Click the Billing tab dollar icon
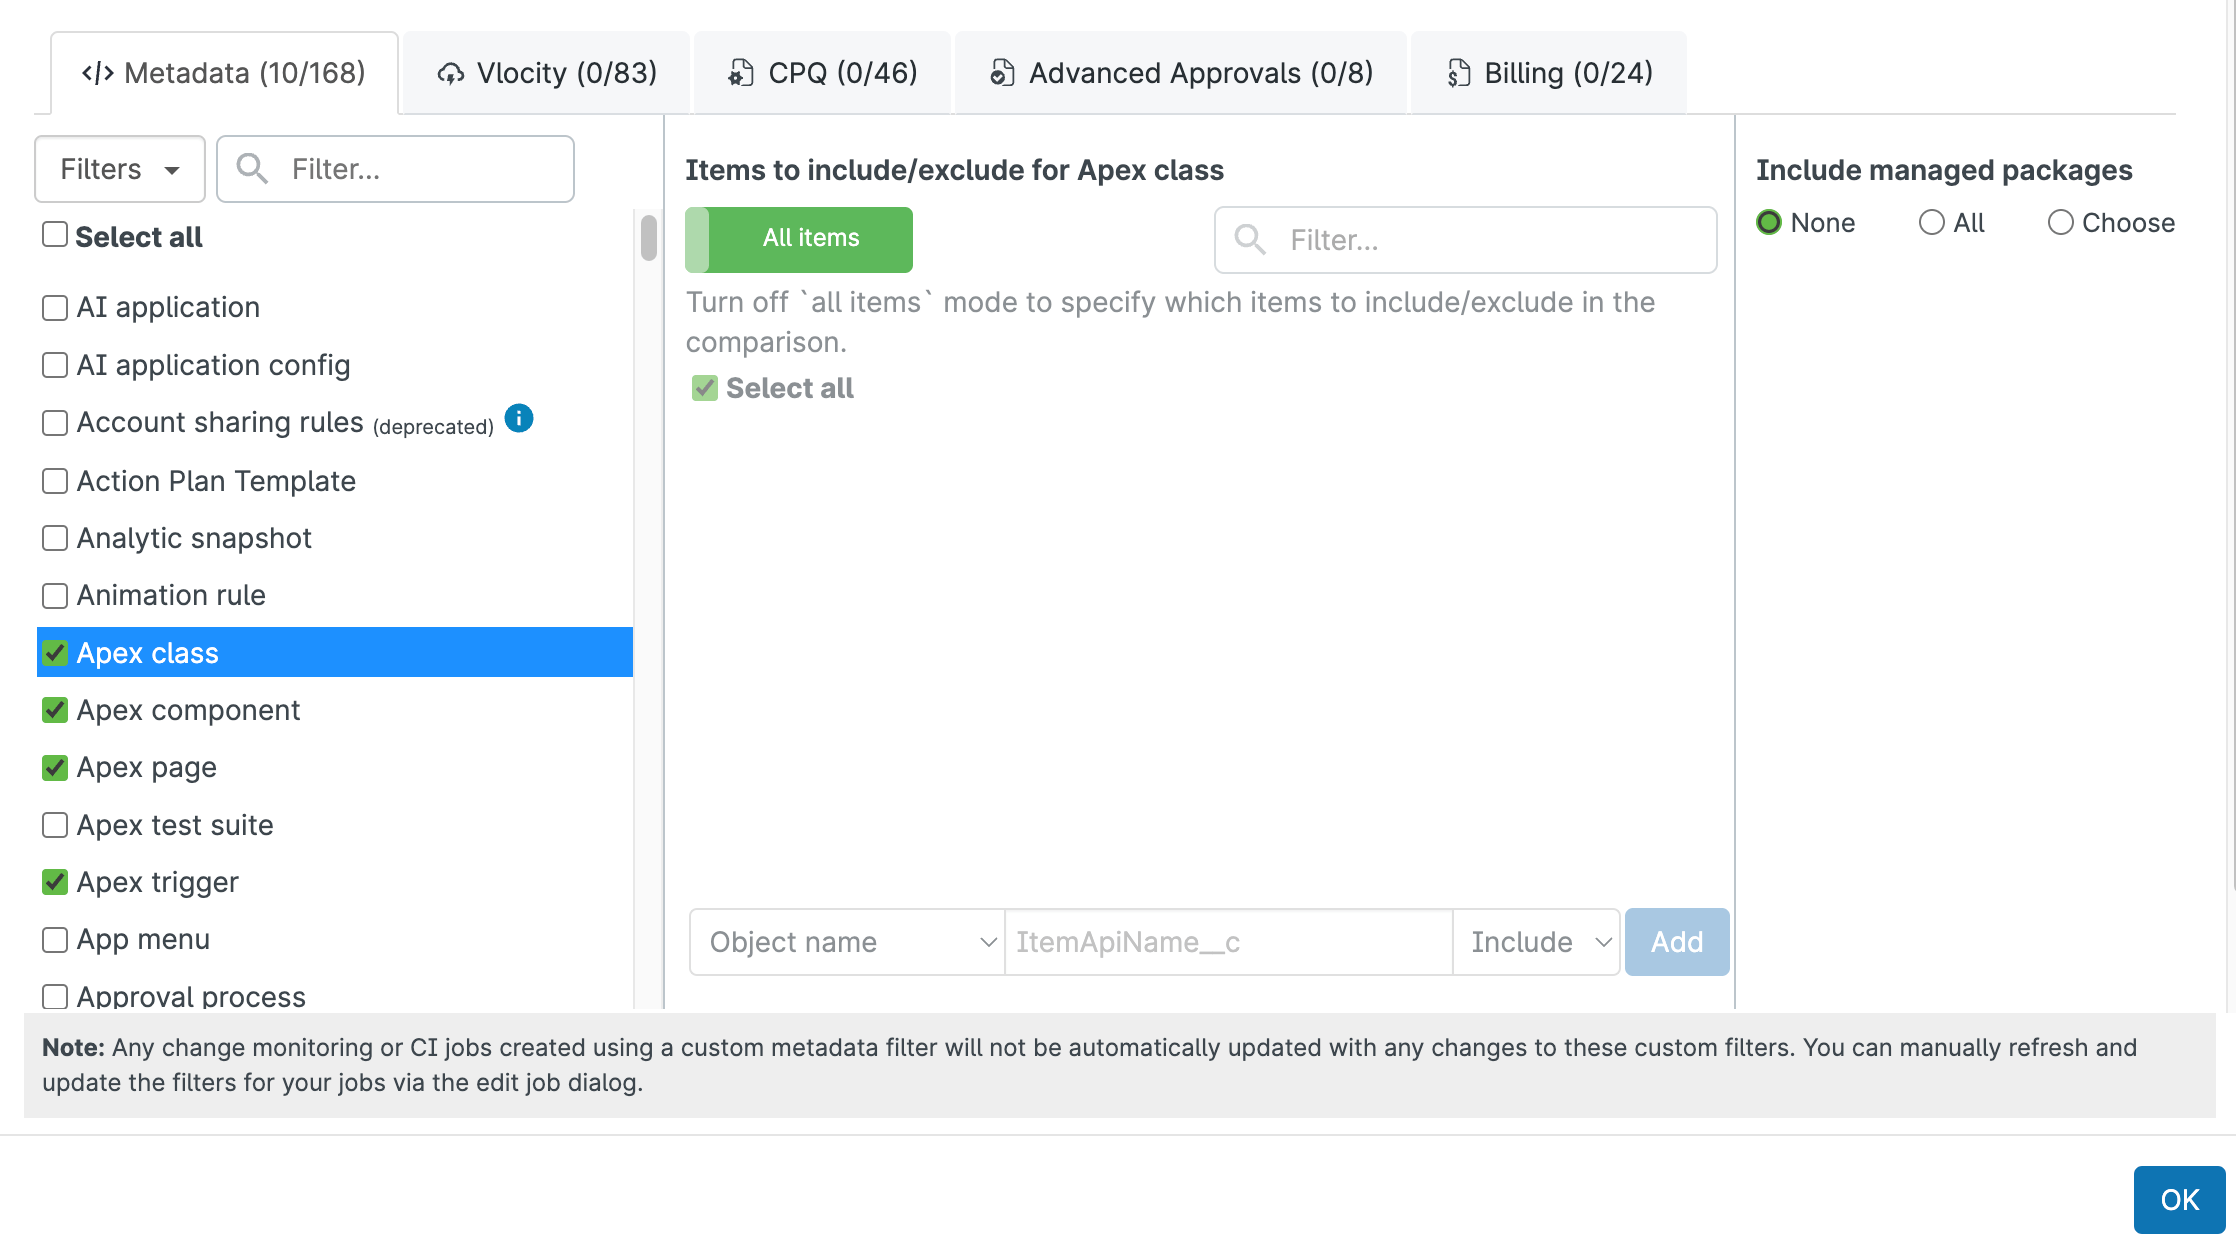The width and height of the screenshot is (2236, 1244). 1459,73
